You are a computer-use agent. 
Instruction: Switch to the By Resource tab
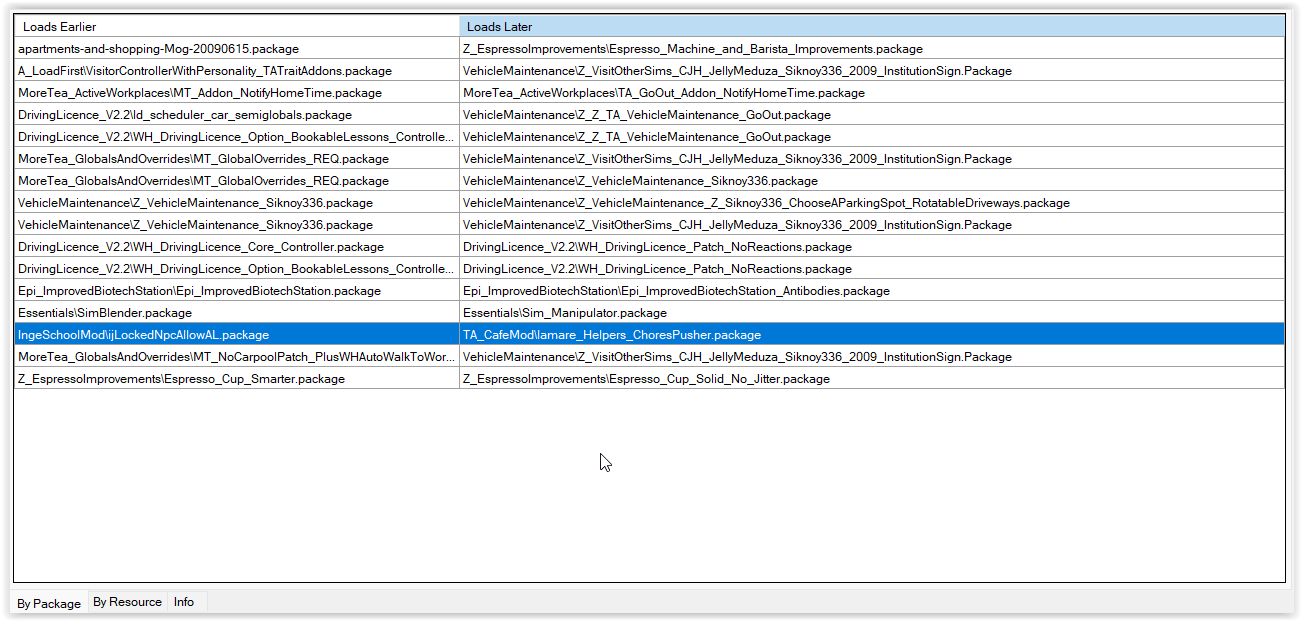(127, 602)
